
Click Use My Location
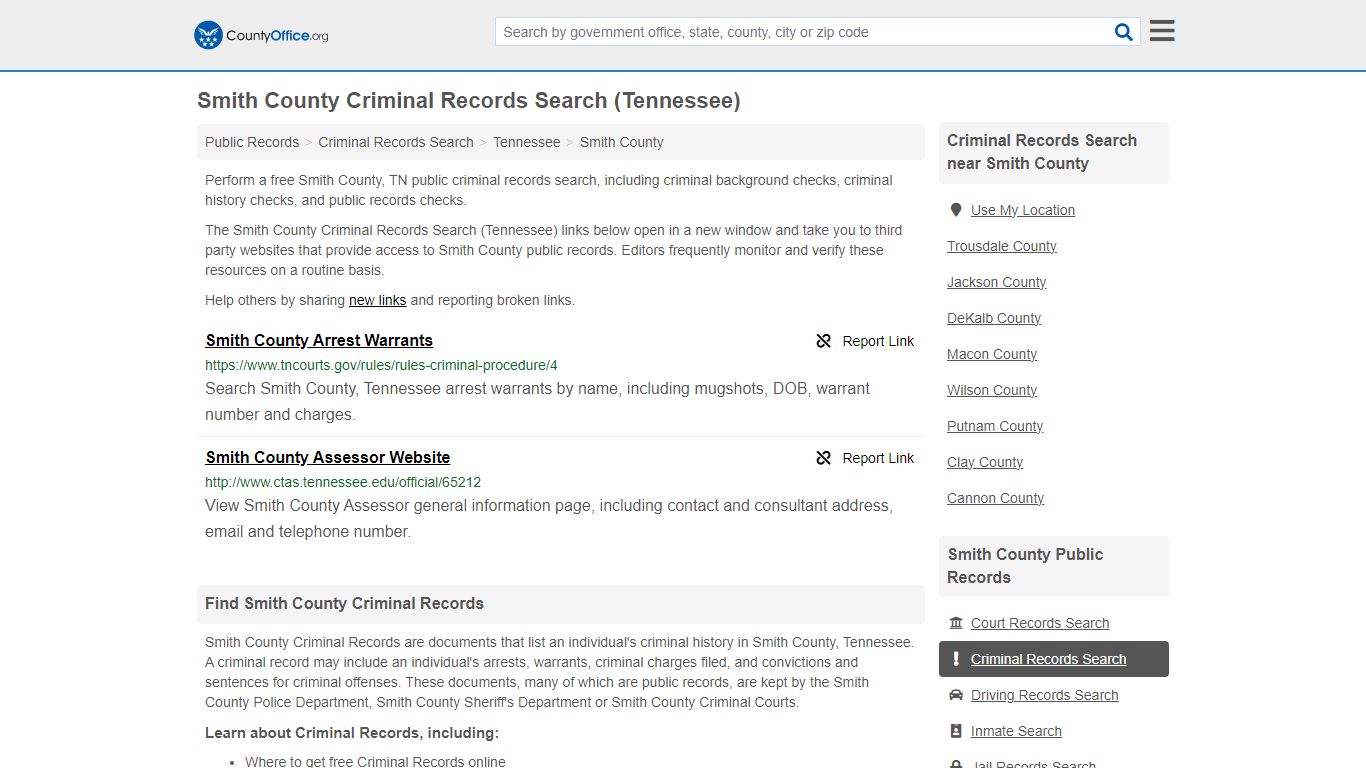(x=1023, y=210)
